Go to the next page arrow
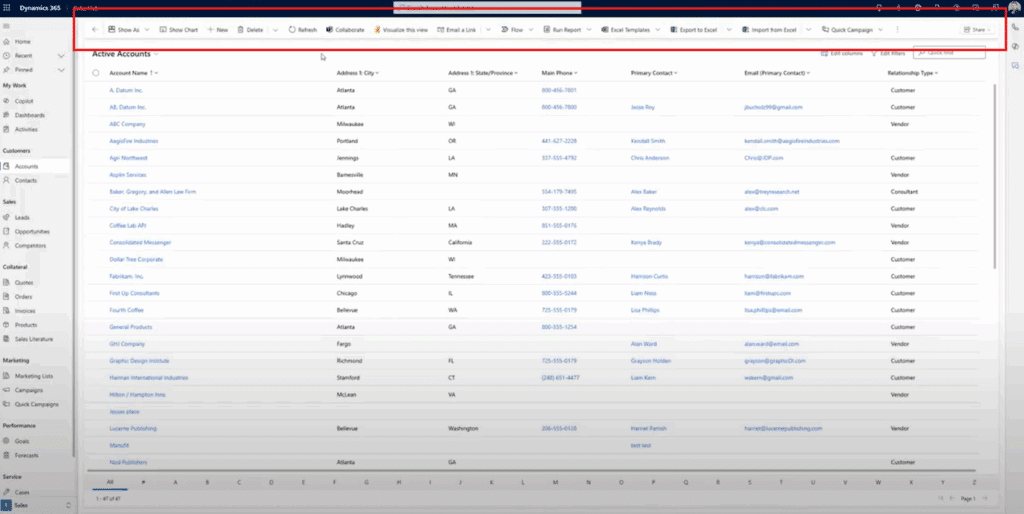Image resolution: width=1024 pixels, height=514 pixels. pos(985,498)
